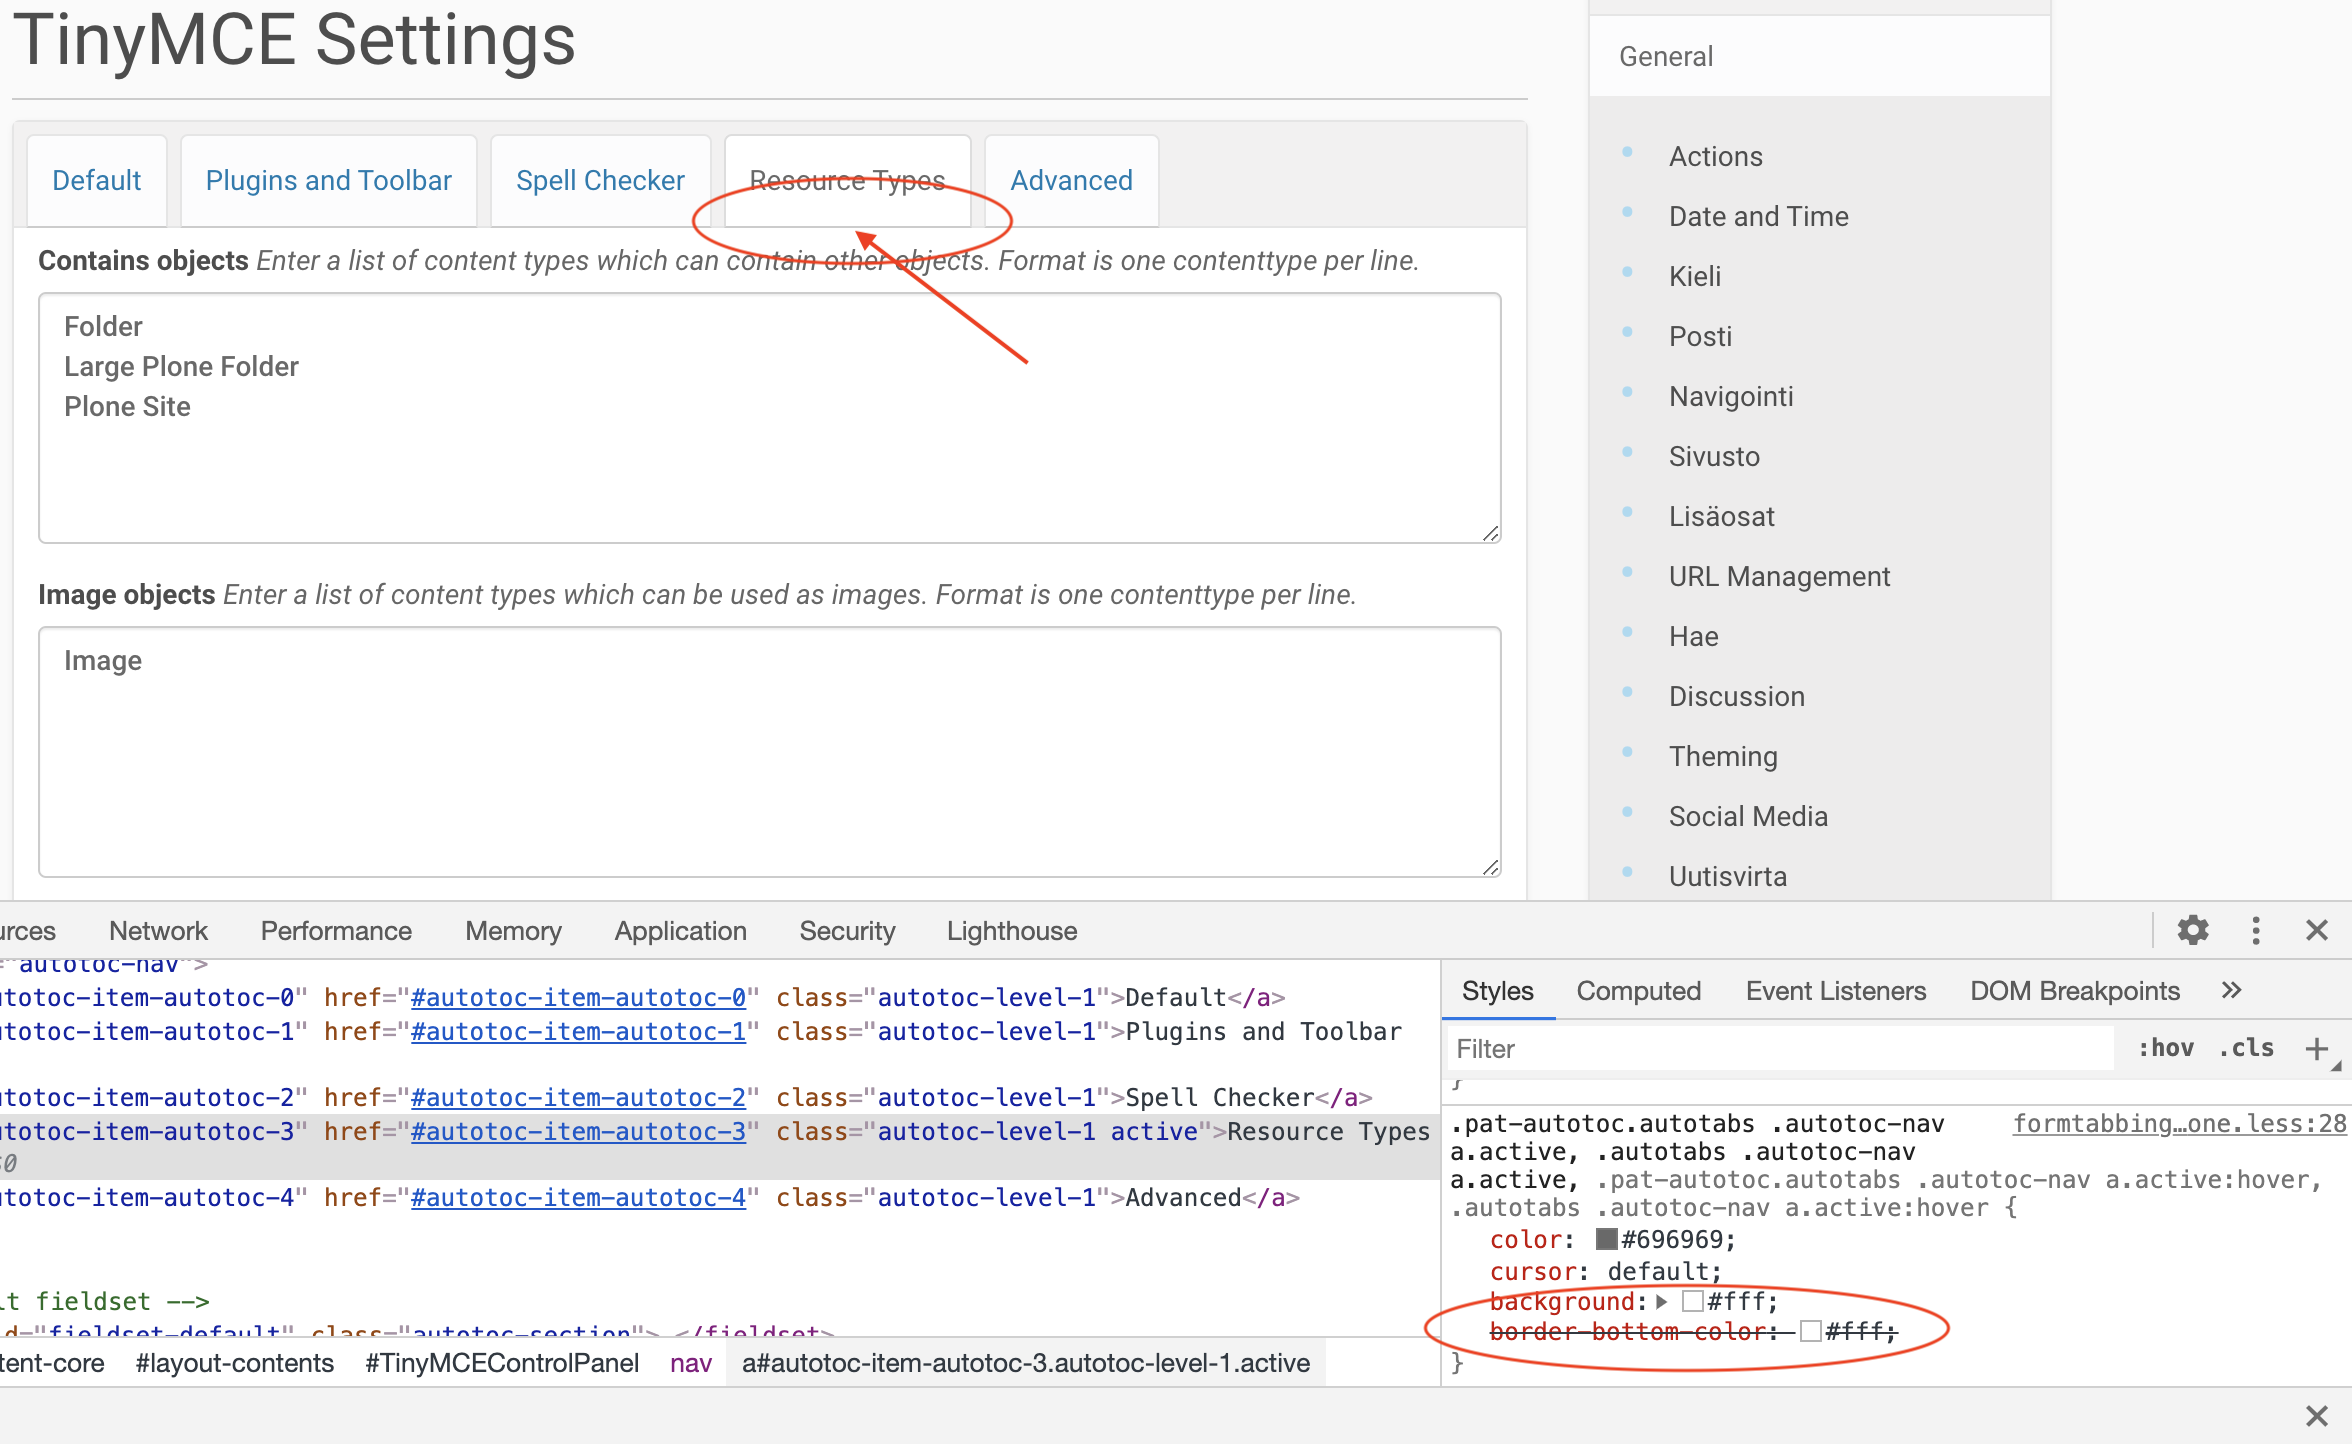Viewport: 2352px width, 1444px height.
Task: Open the Navigointi settings link
Action: click(1731, 396)
